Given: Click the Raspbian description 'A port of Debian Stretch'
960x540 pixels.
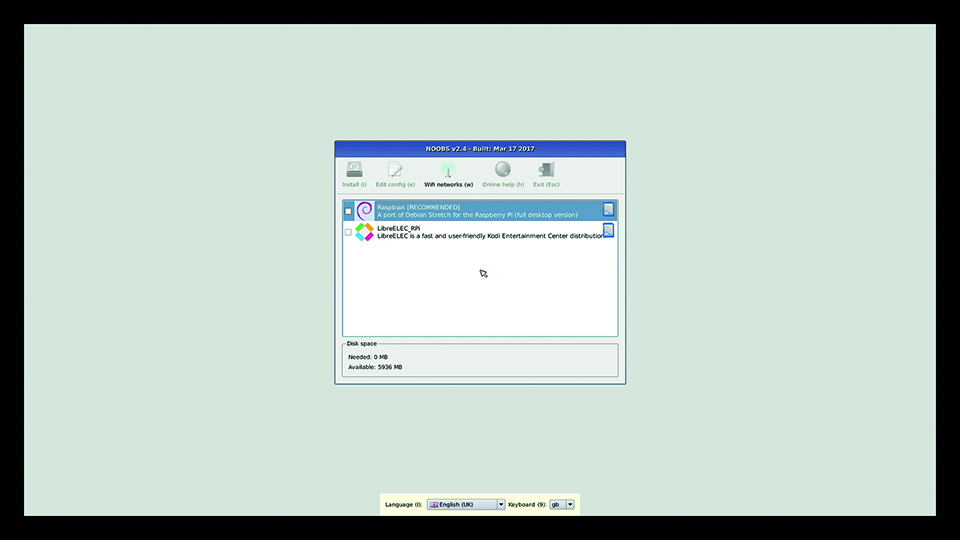Looking at the screenshot, I should 477,215.
